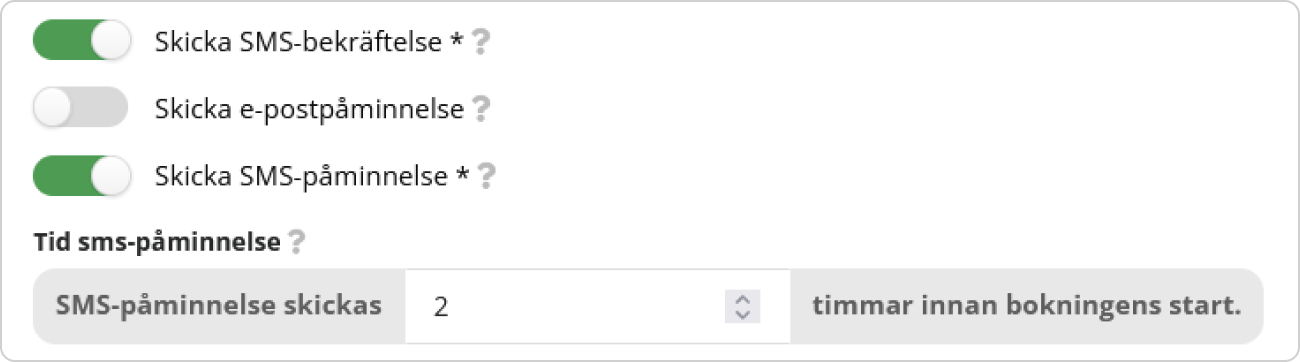1300x362 pixels.
Task: Click green track of SMS-påminnelse switch
Action: [x=60, y=176]
